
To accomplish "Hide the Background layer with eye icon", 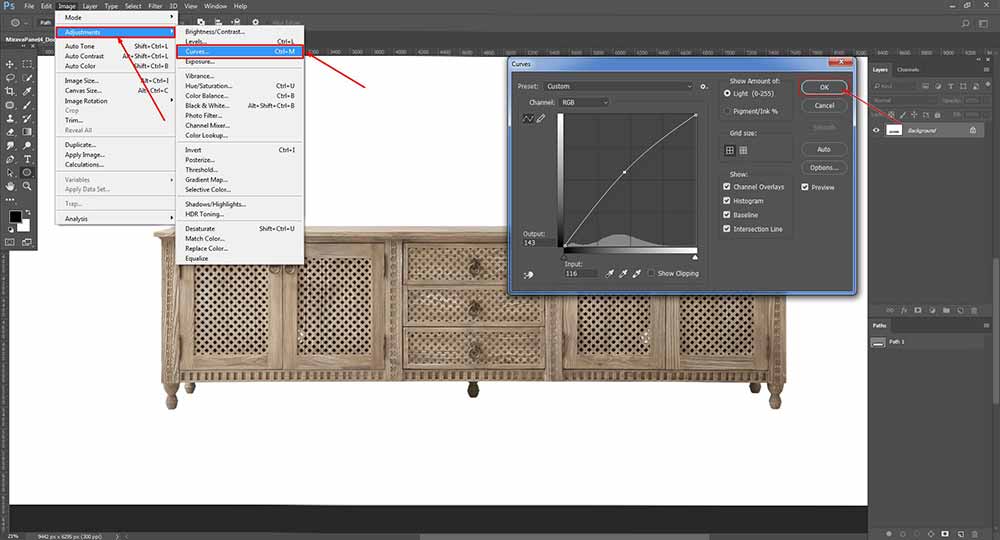I will pyautogui.click(x=877, y=130).
